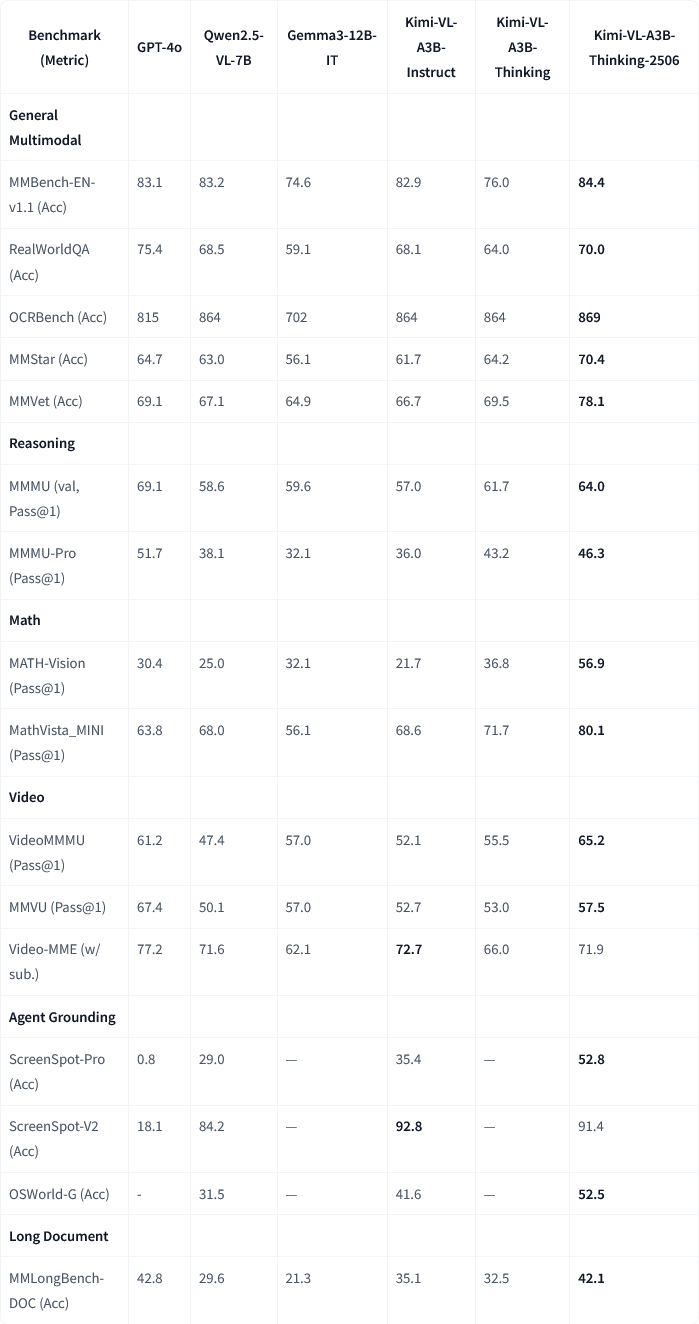The image size is (699, 1324).
Task: Click the OCRBench bold value 869
Action: pos(589,317)
